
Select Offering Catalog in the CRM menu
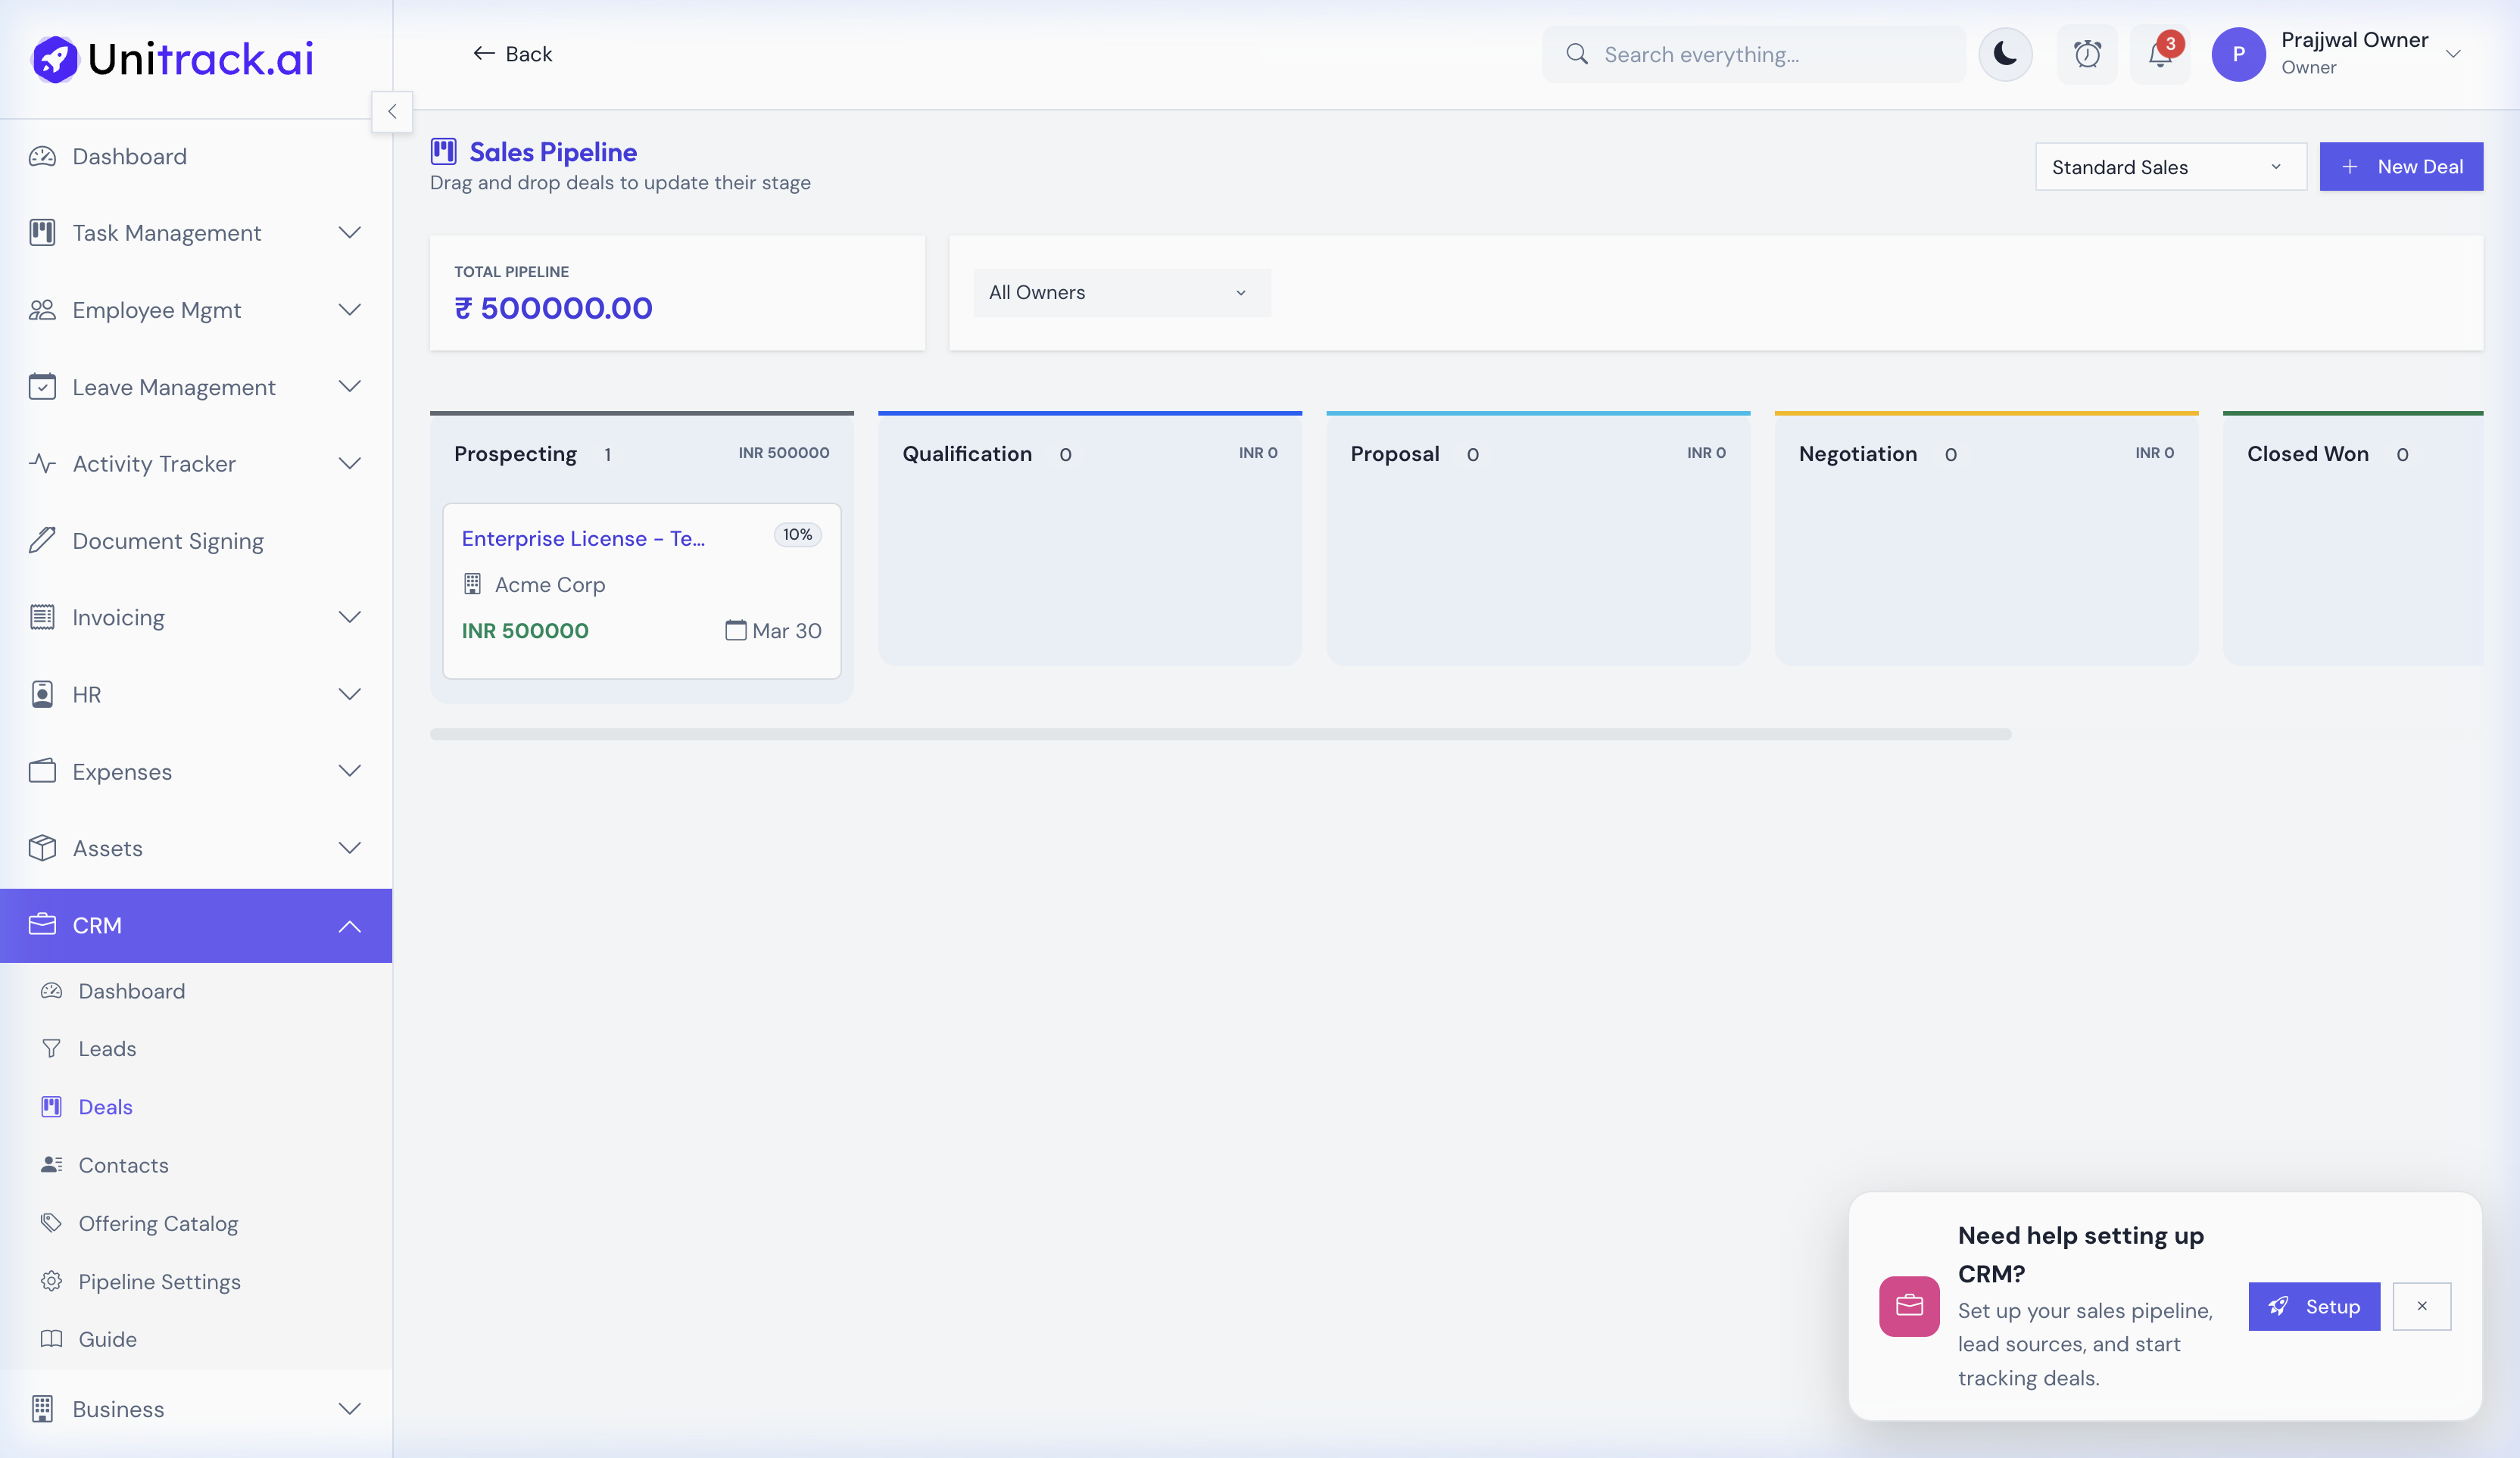click(x=158, y=1223)
